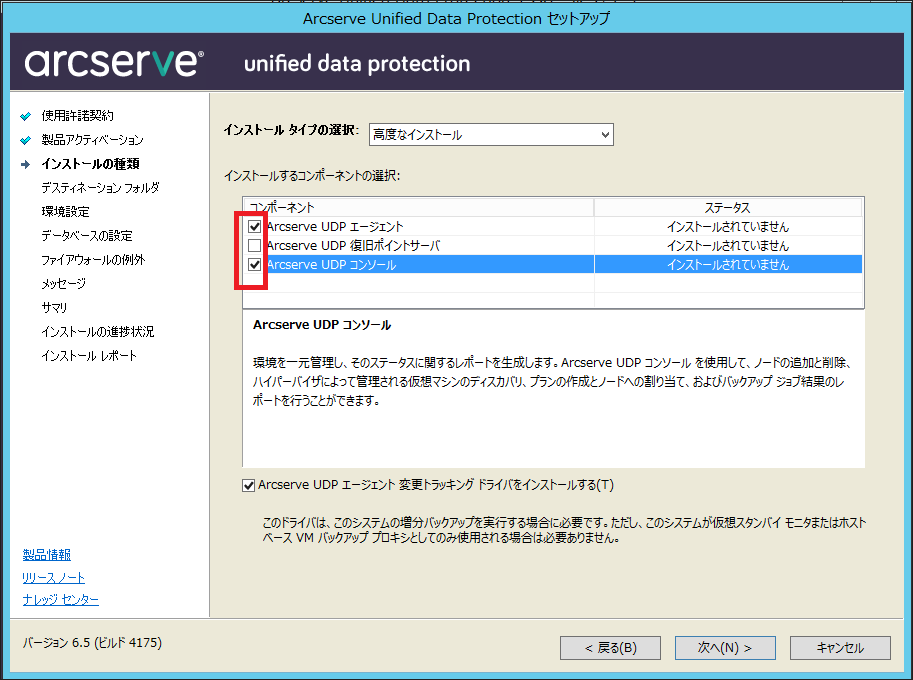Open the リリース ノート link
Screen dimensions: 913x680
coord(54,578)
